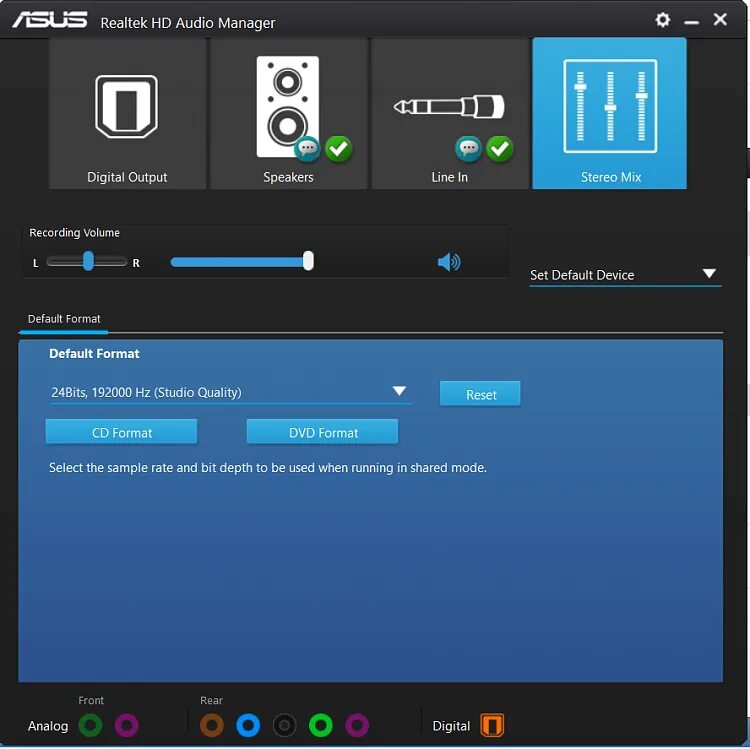Expand the default format arrow
The width and height of the screenshot is (750, 749).
399,391
